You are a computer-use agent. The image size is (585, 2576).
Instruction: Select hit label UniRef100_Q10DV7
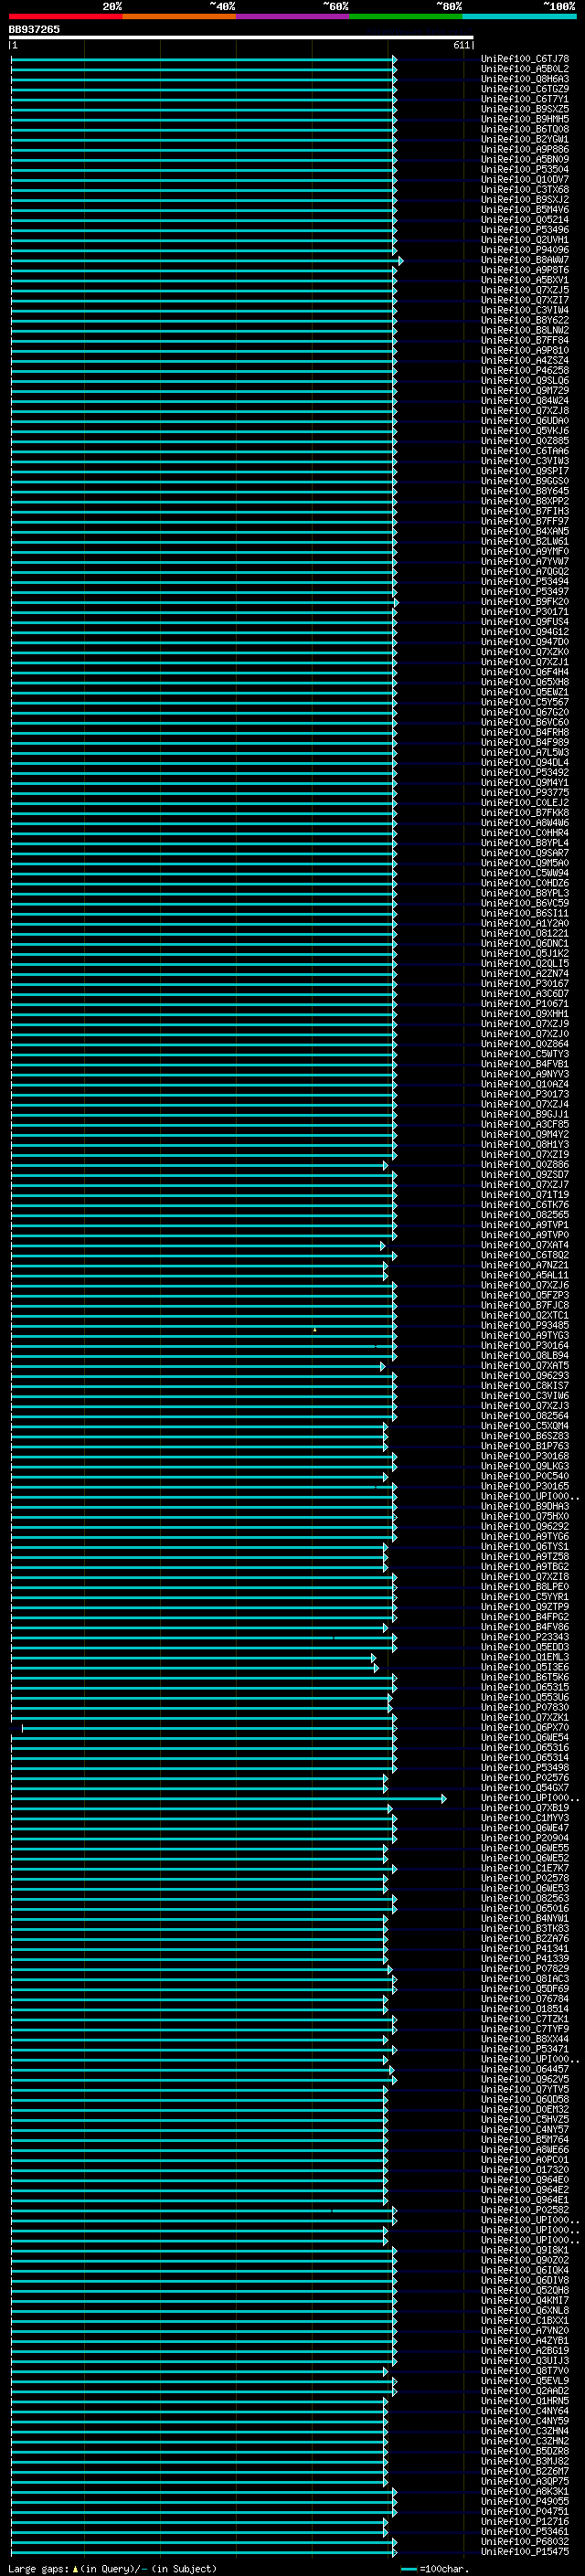pyautogui.click(x=525, y=180)
